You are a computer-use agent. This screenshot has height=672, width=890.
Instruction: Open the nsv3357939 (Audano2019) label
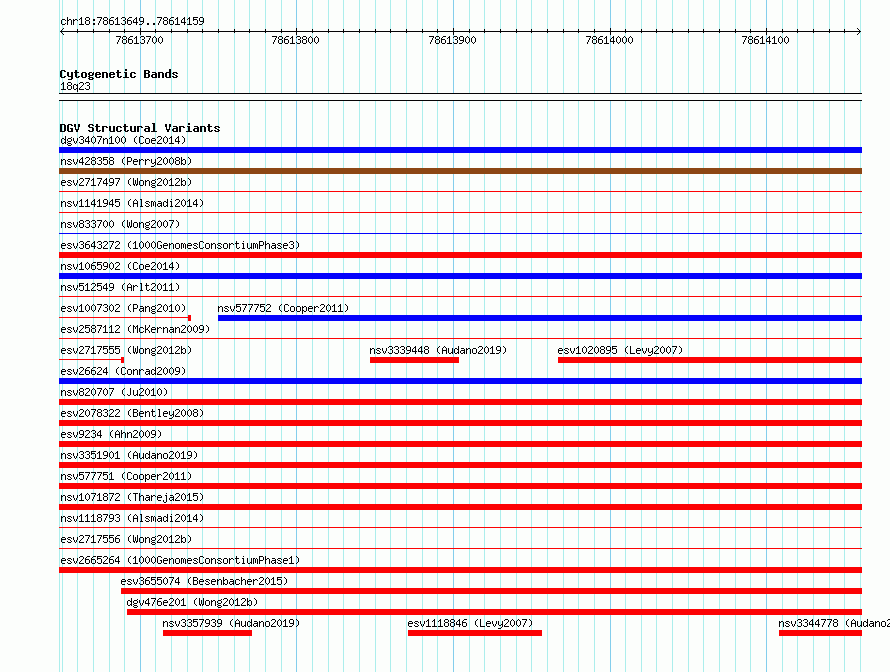point(232,623)
